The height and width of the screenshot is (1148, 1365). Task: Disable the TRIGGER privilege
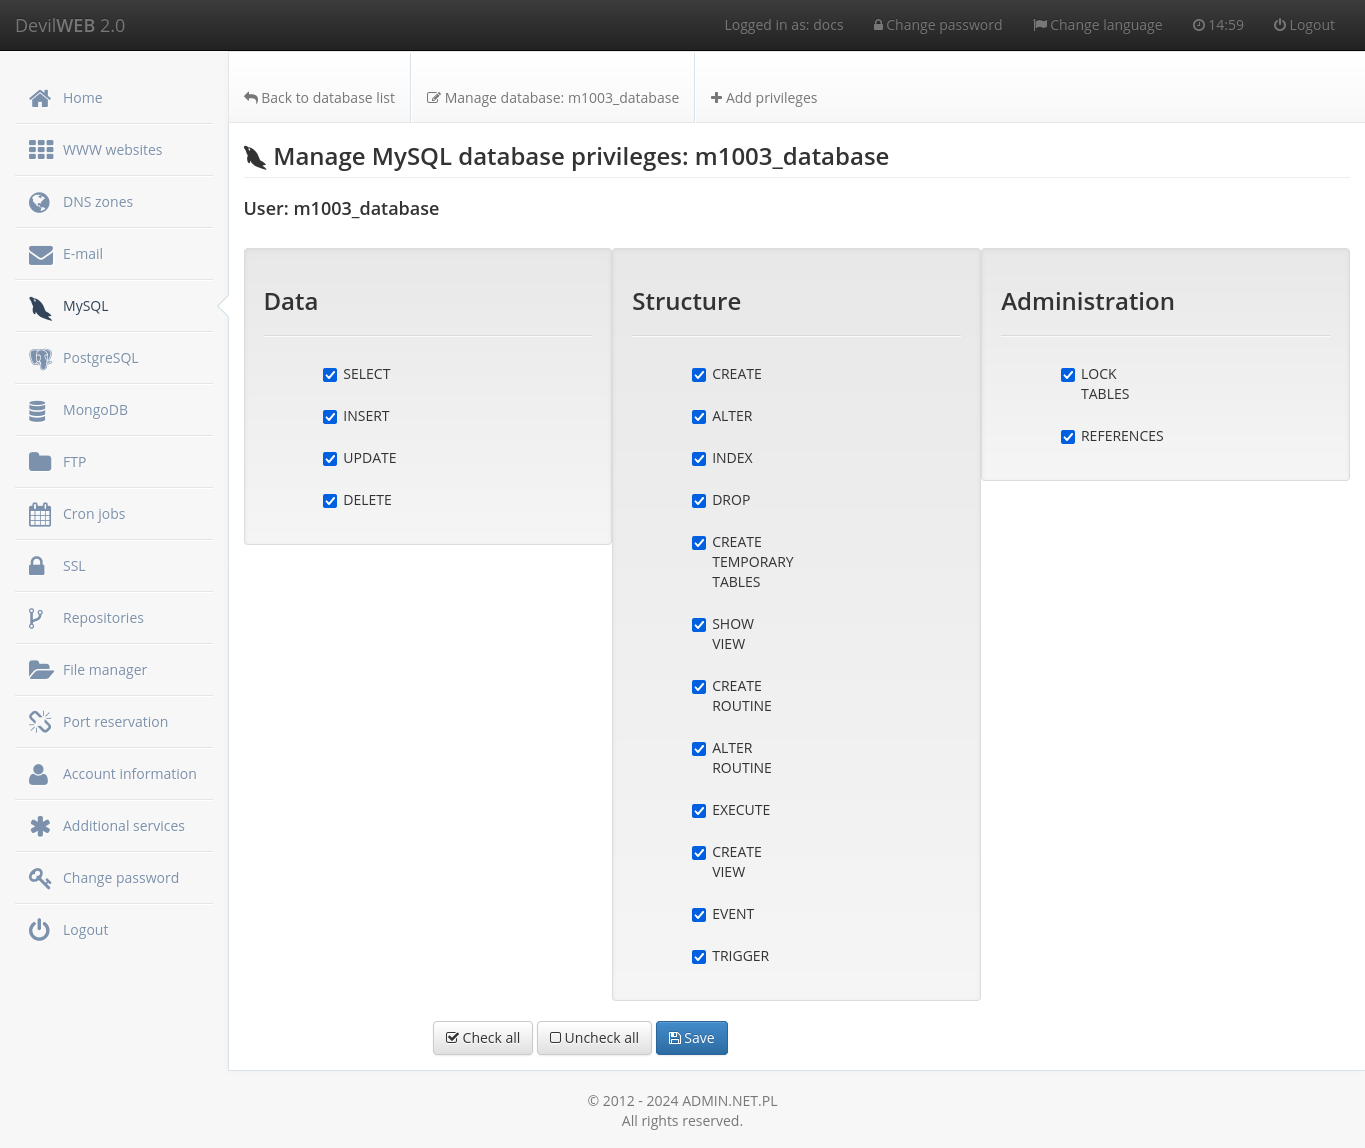pos(698,956)
